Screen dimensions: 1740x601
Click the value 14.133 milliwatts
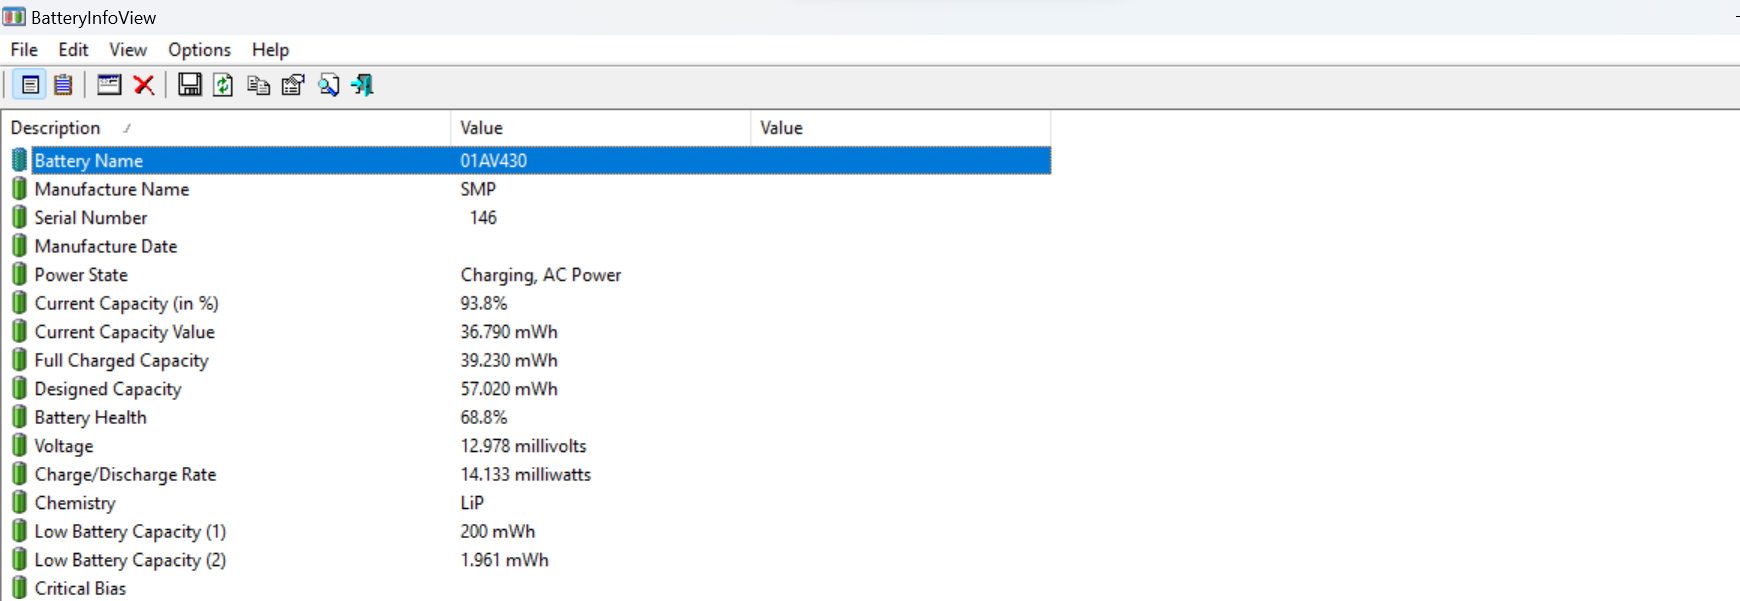point(526,474)
